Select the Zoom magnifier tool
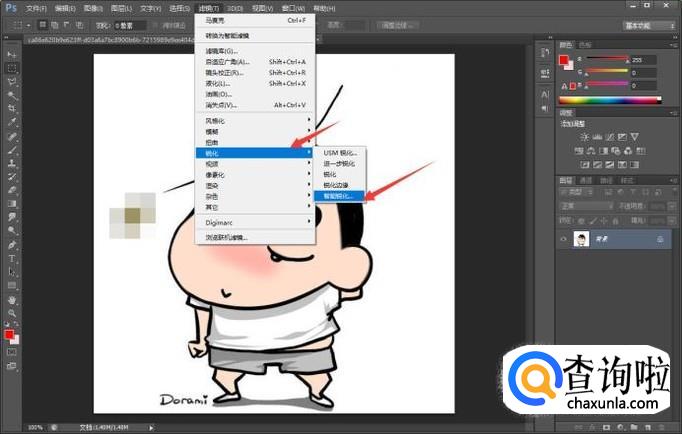The width and height of the screenshot is (682, 434). click(x=12, y=313)
